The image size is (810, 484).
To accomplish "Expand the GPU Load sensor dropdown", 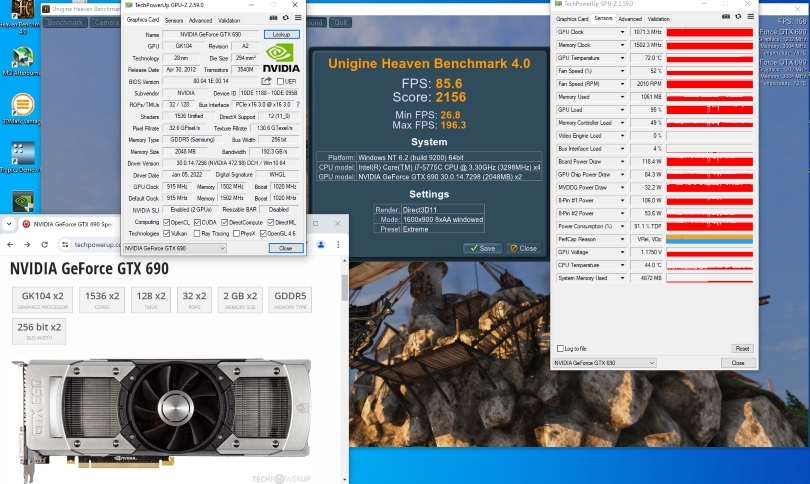I will coord(622,110).
